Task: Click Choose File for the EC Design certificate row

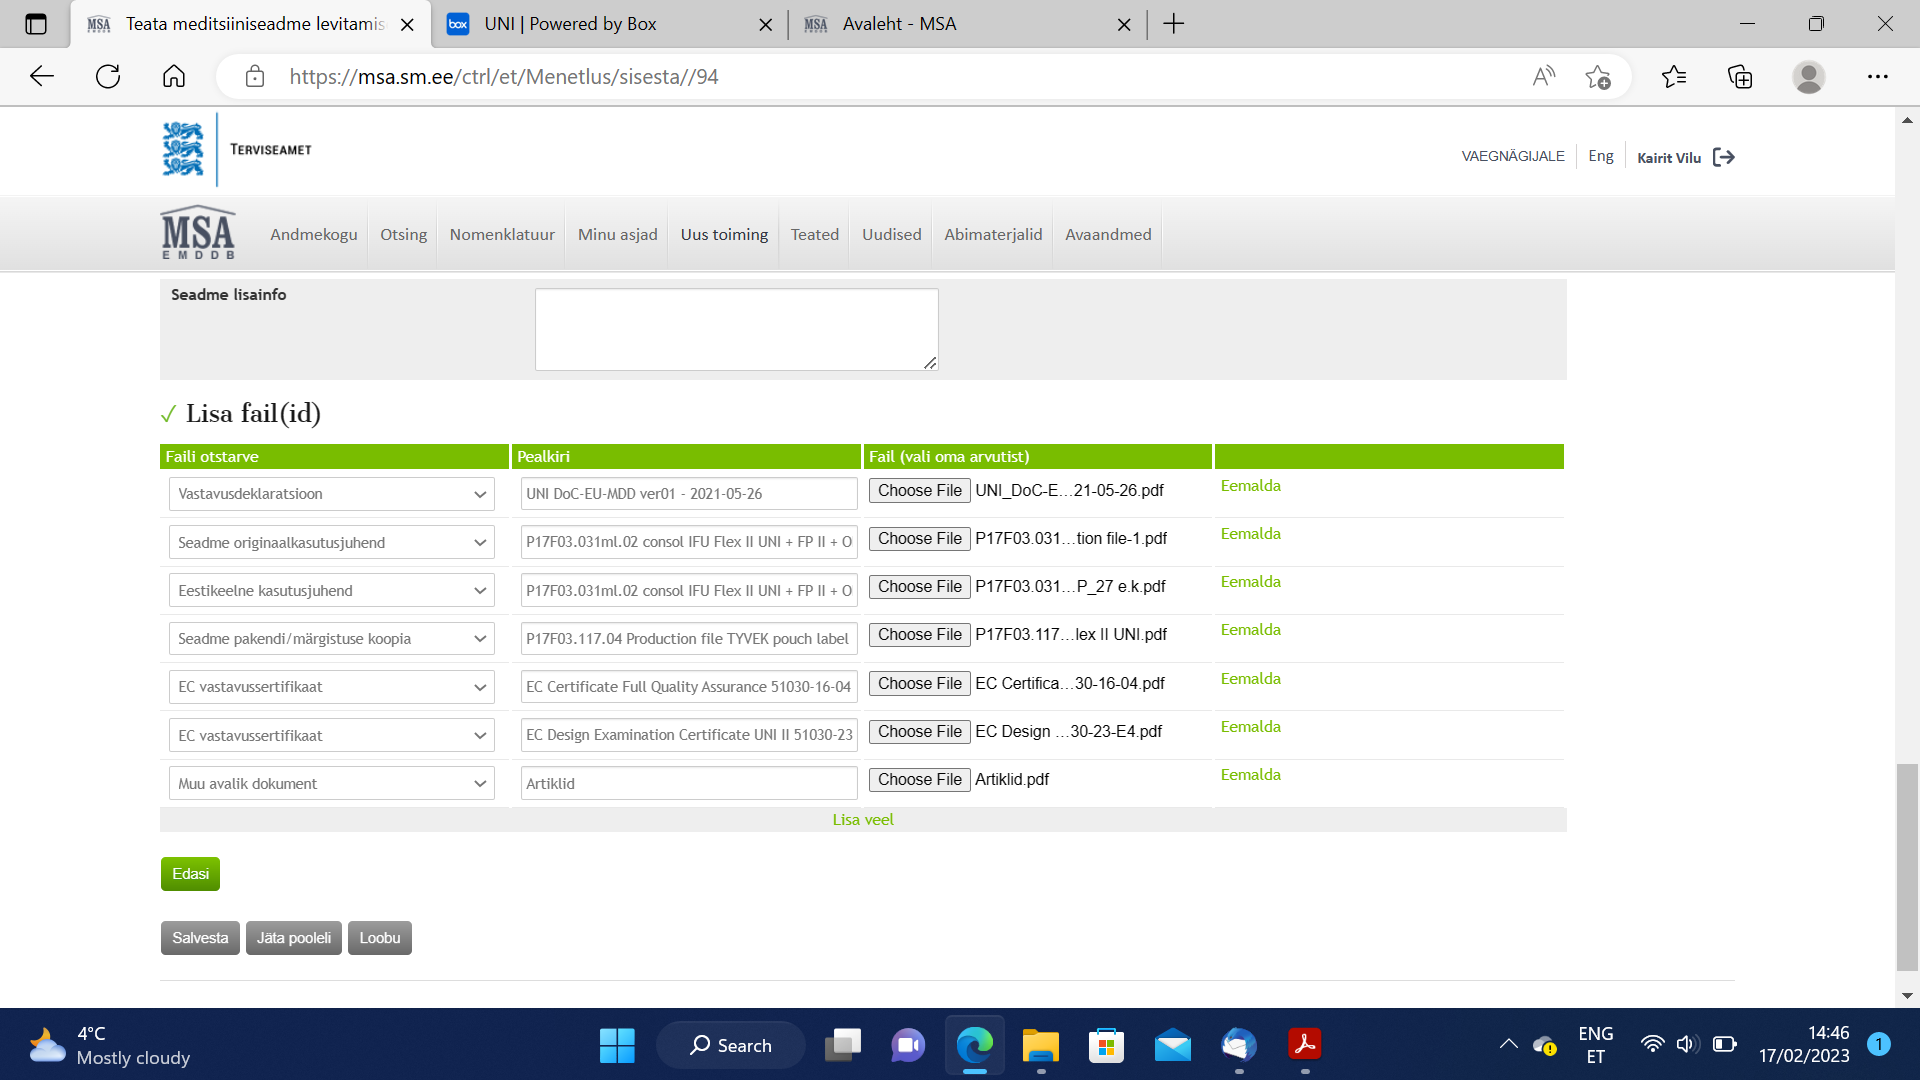Action: (x=919, y=732)
